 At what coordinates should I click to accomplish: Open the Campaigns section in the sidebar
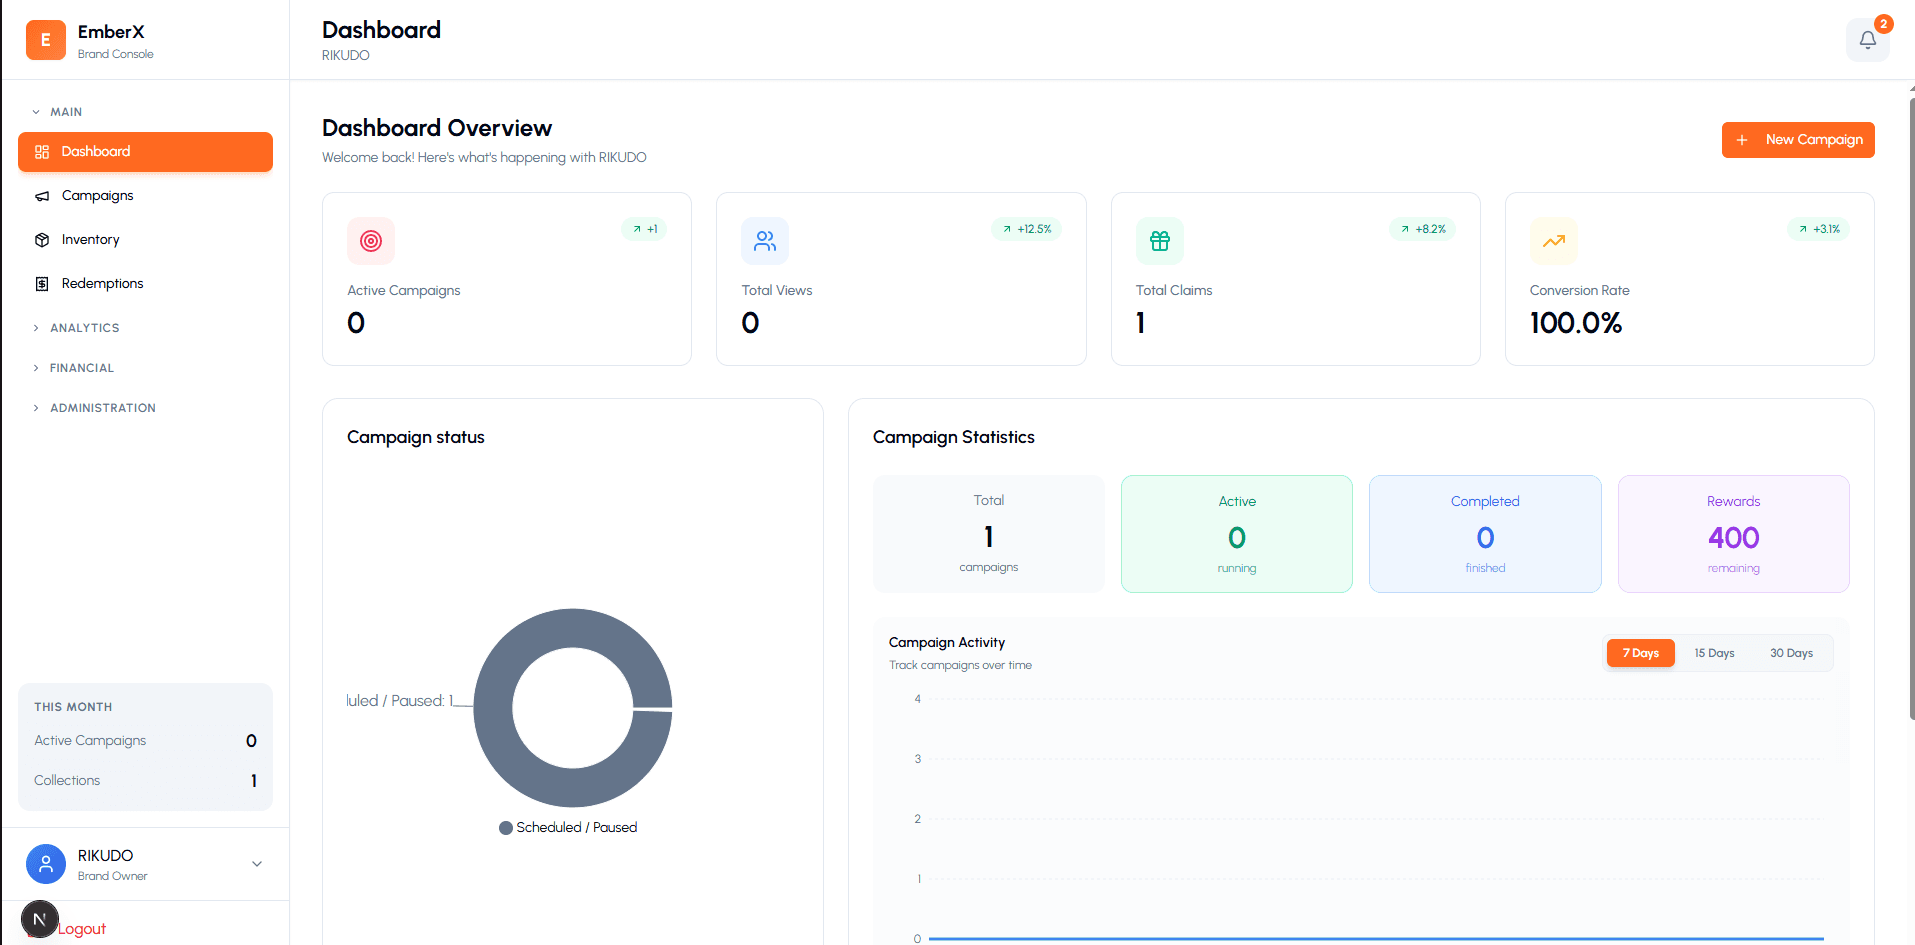click(97, 195)
